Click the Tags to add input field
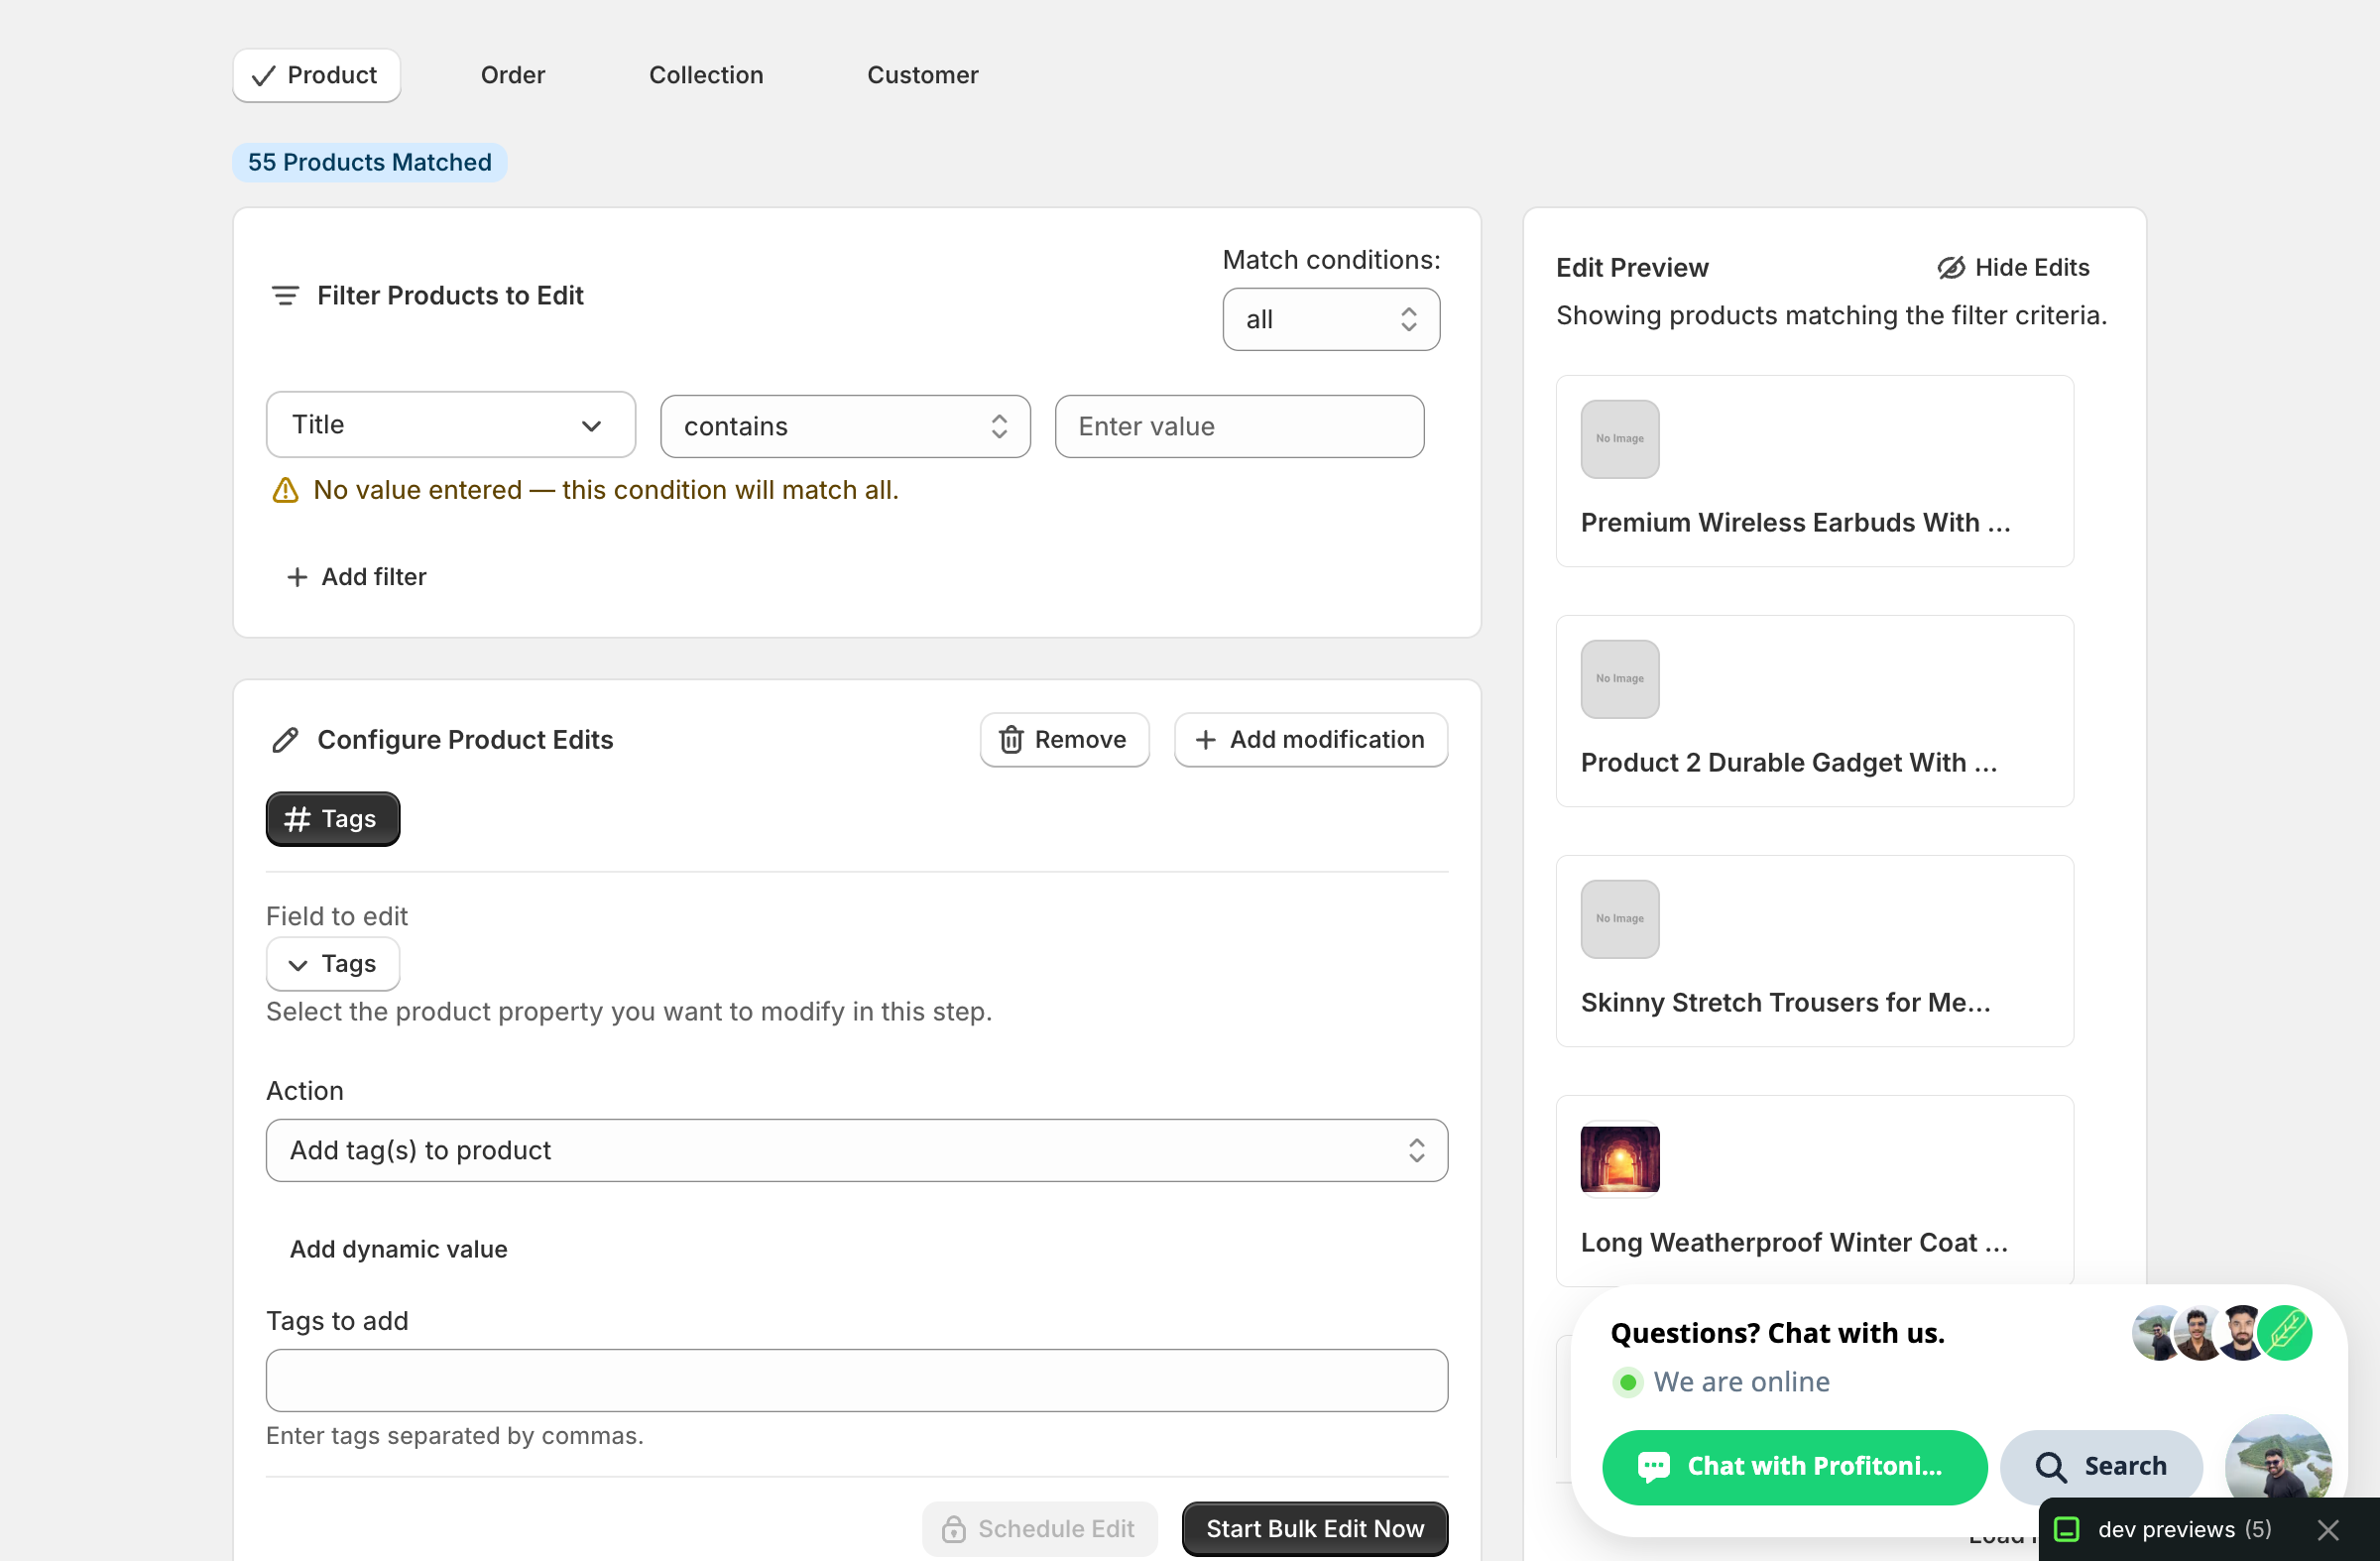 [857, 1381]
